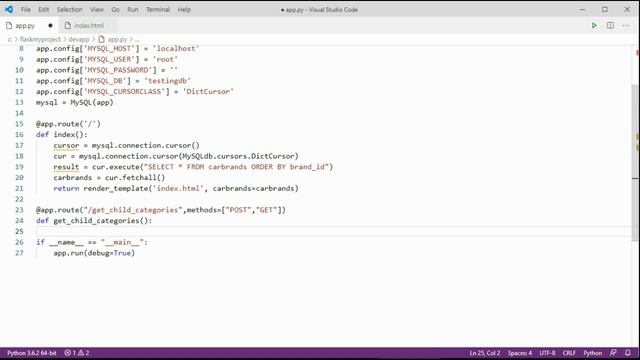Open the Terminal menu

tap(158, 9)
